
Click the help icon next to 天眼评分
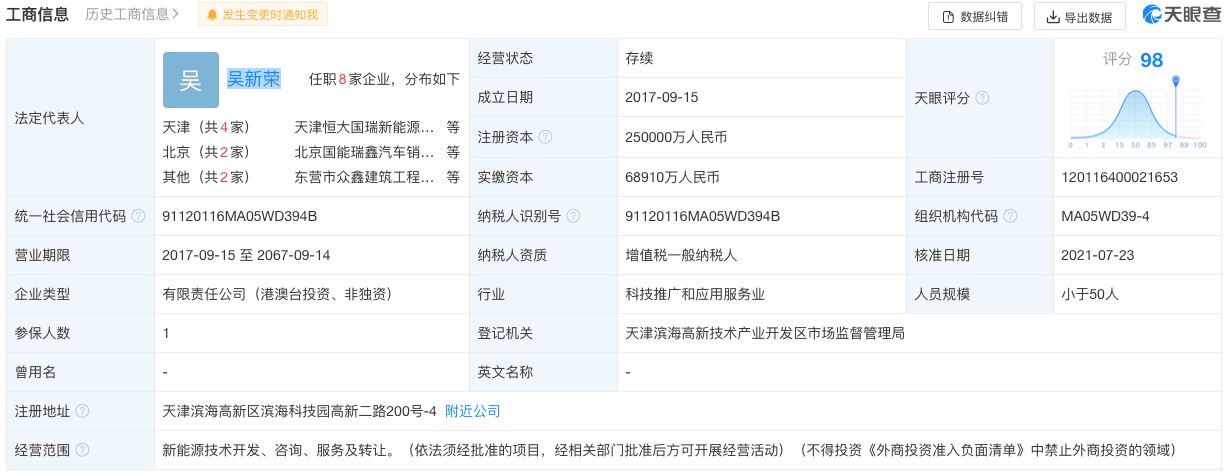click(982, 98)
